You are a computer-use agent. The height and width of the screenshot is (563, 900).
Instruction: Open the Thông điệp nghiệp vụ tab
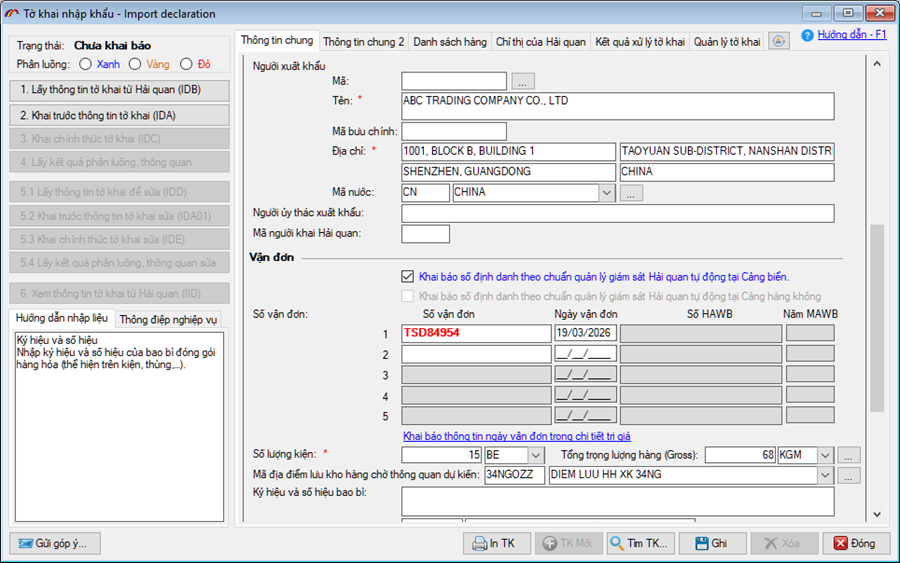[168, 320]
